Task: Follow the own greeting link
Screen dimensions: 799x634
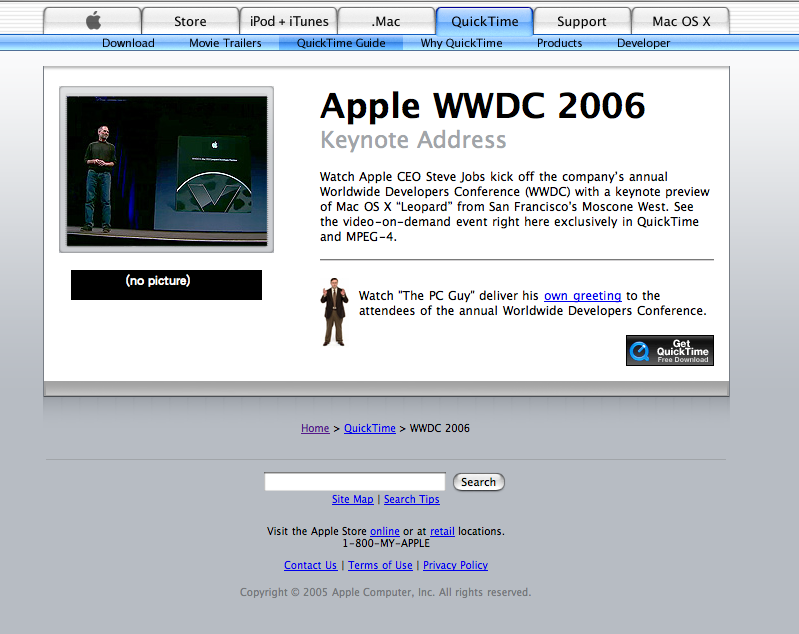Action: tap(582, 296)
